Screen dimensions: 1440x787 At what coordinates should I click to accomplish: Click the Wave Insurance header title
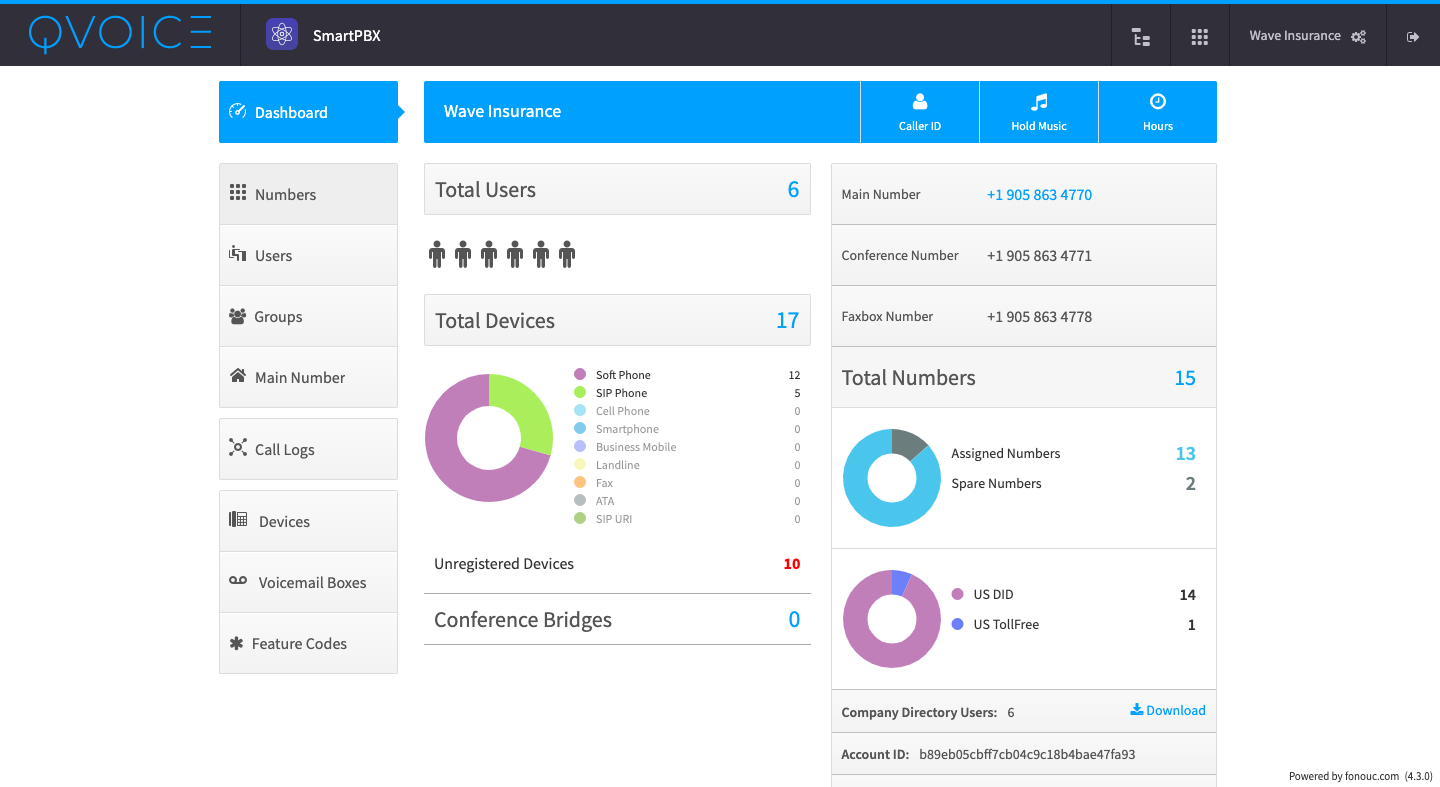(502, 111)
